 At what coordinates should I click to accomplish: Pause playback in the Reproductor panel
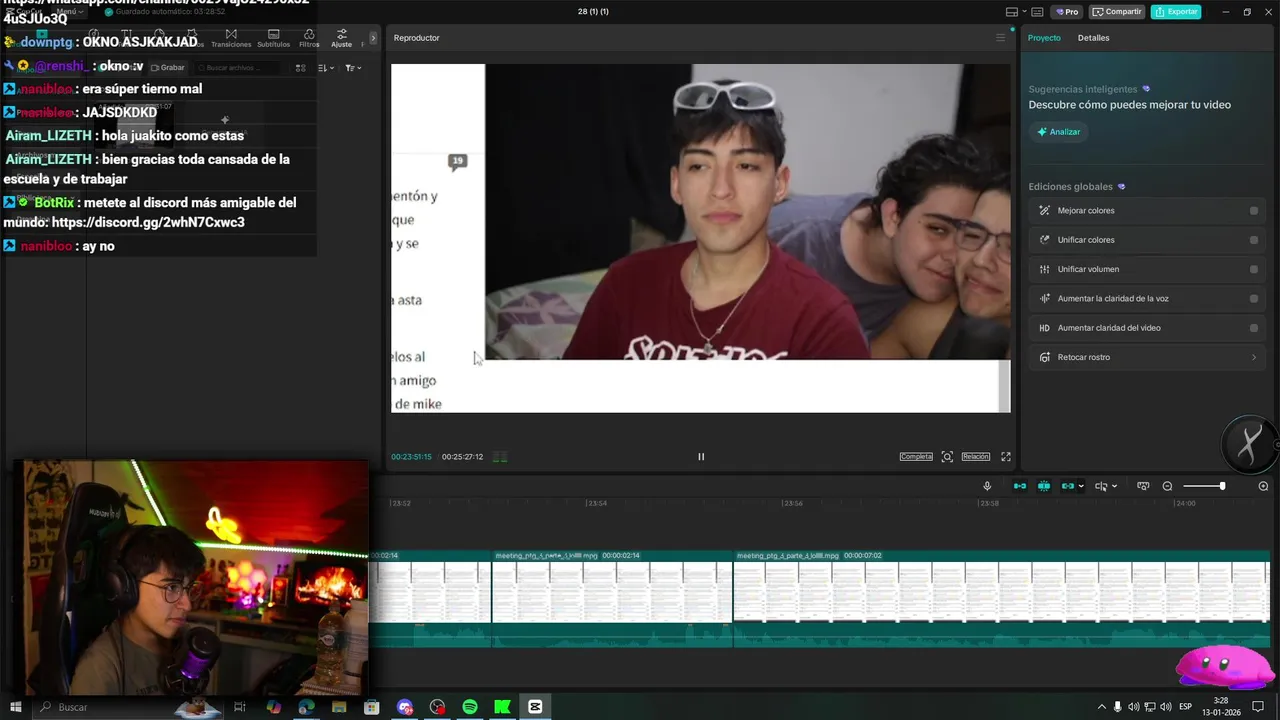701,457
